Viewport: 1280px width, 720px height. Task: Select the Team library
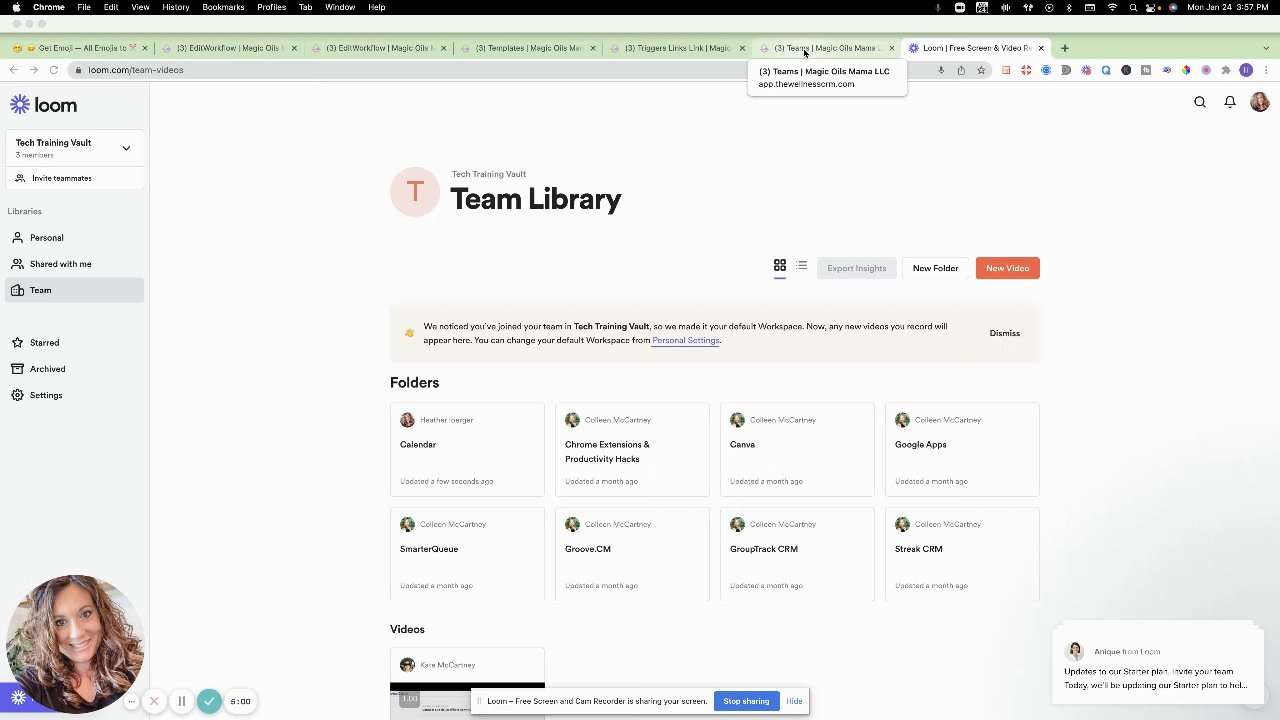click(x=74, y=290)
